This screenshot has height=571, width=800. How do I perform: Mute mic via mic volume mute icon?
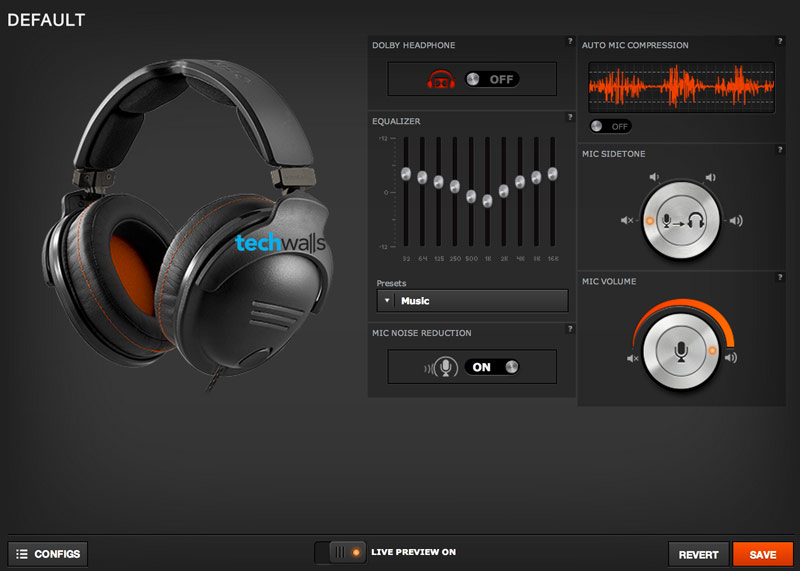[x=633, y=359]
